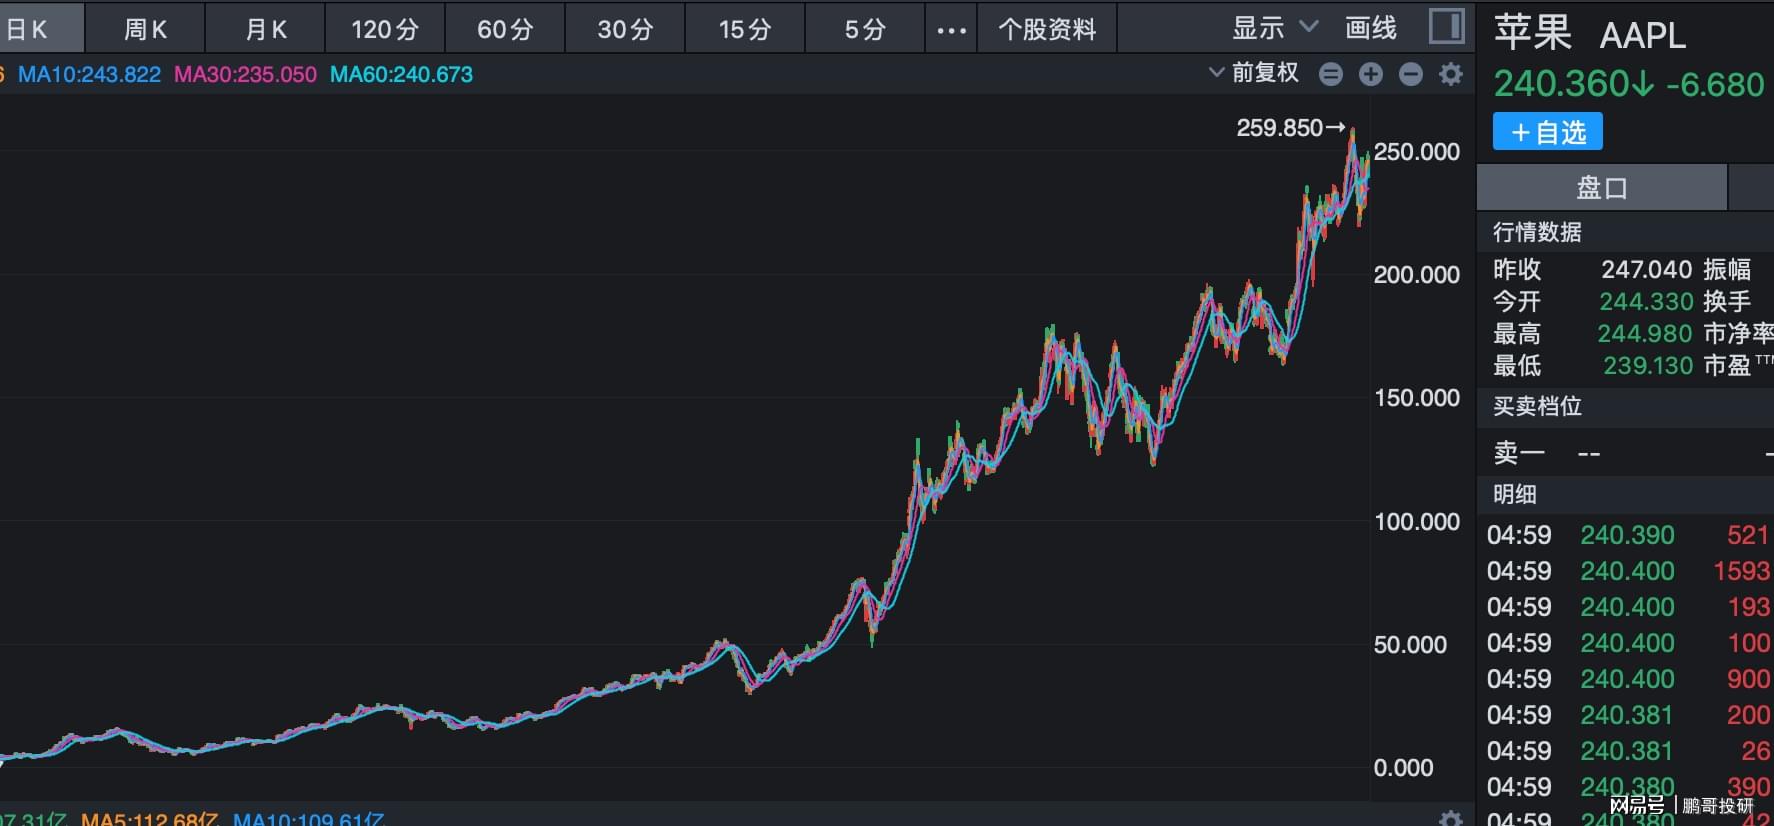The height and width of the screenshot is (826, 1774).
Task: Open the volume panel settings gear
Action: 1450,818
